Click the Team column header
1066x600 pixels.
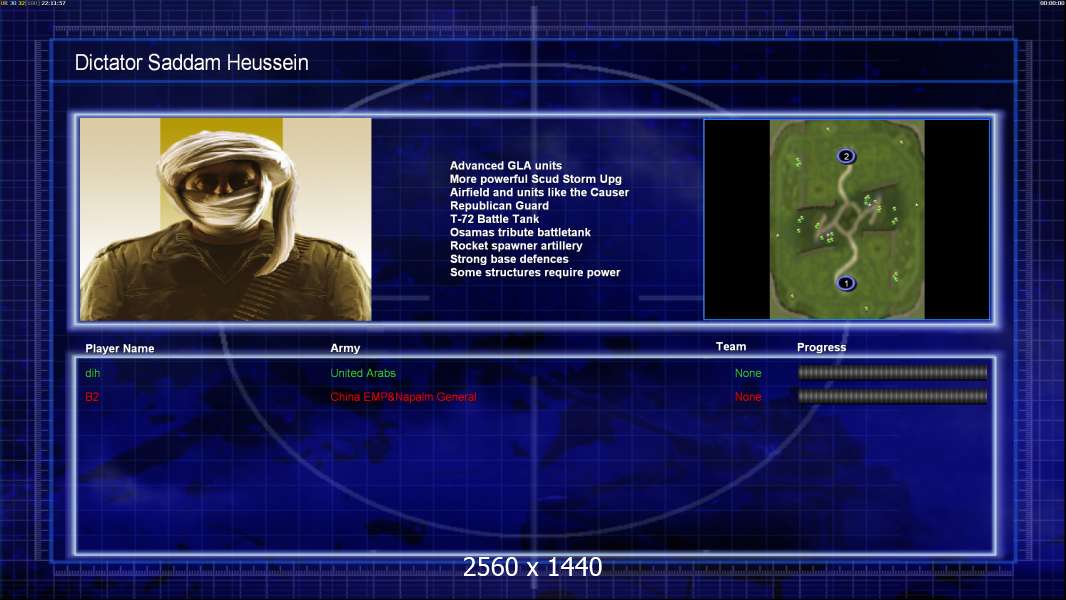pyautogui.click(x=731, y=347)
